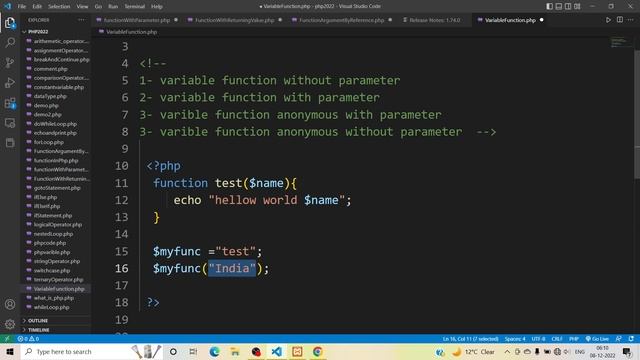Open the status bar notifications bell
This screenshot has width=640, height=360.
tap(631, 339)
